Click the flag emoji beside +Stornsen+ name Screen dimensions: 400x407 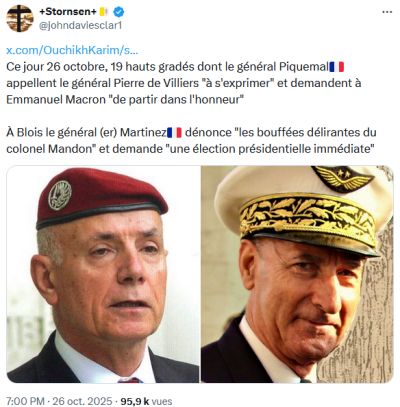point(104,12)
